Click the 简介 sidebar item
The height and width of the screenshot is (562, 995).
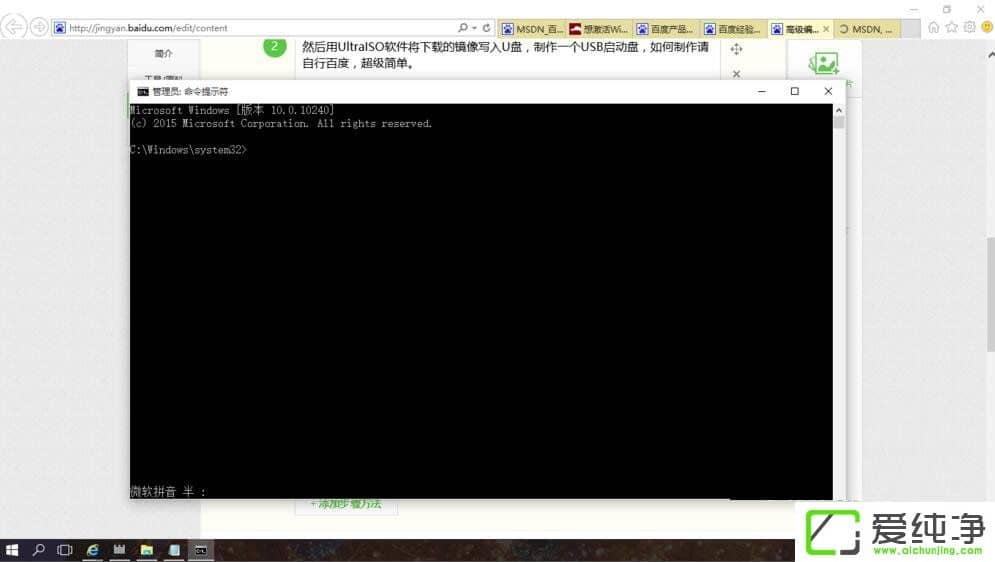point(163,53)
